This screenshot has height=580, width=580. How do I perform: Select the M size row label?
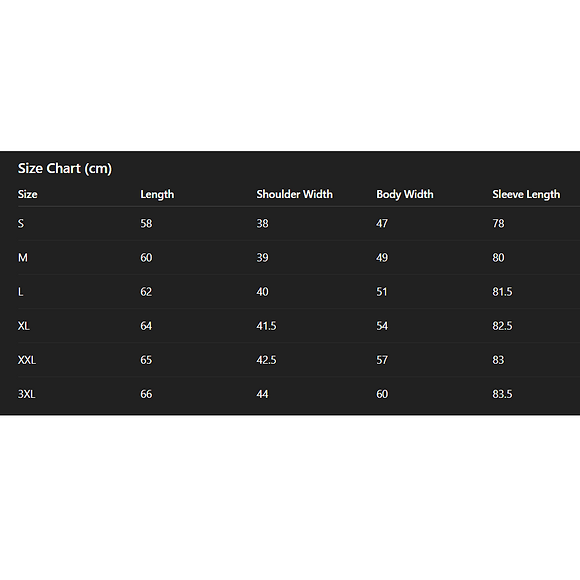(23, 257)
